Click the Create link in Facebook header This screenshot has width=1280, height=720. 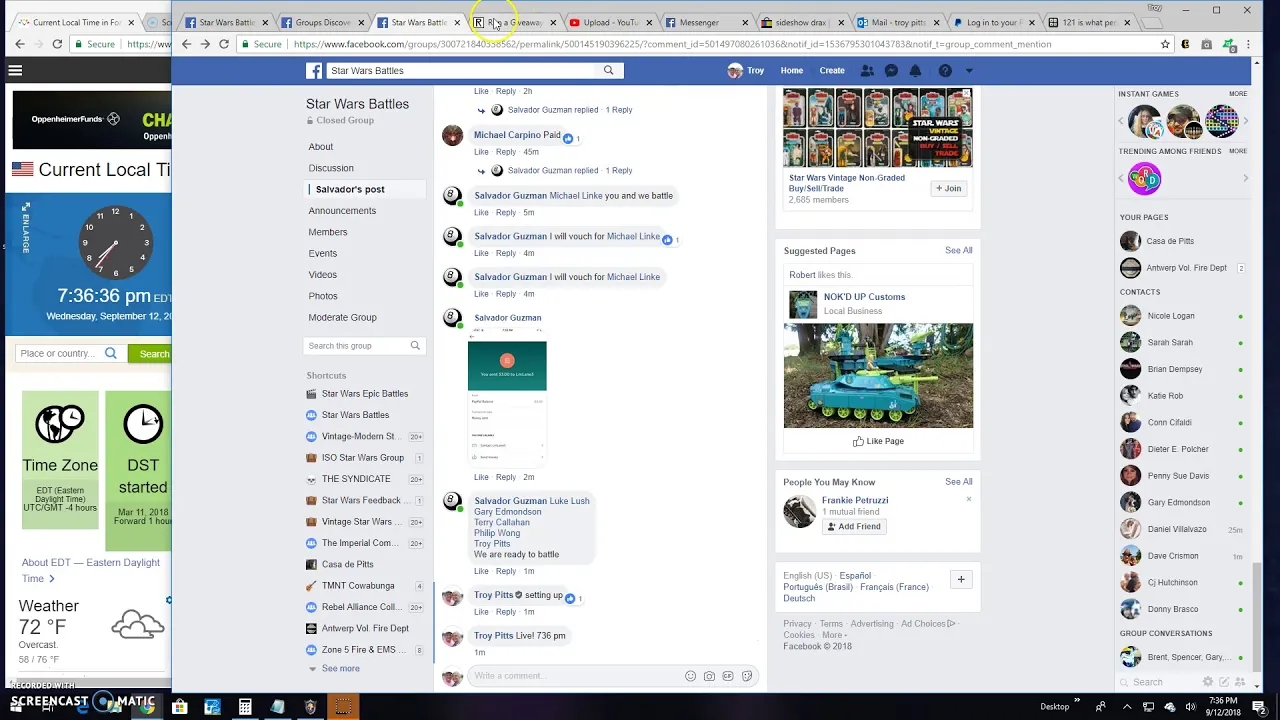tap(832, 70)
